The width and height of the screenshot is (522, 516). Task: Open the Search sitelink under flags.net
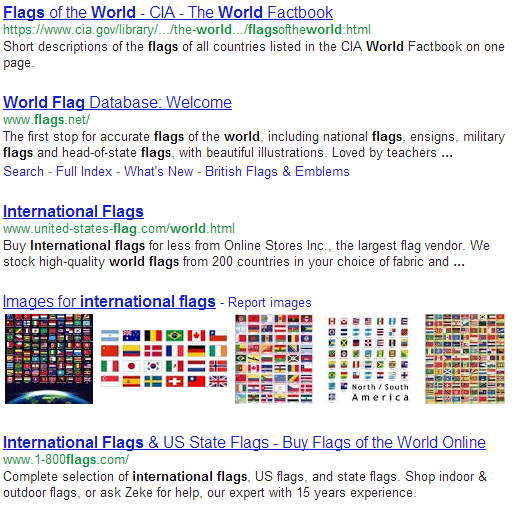point(23,171)
